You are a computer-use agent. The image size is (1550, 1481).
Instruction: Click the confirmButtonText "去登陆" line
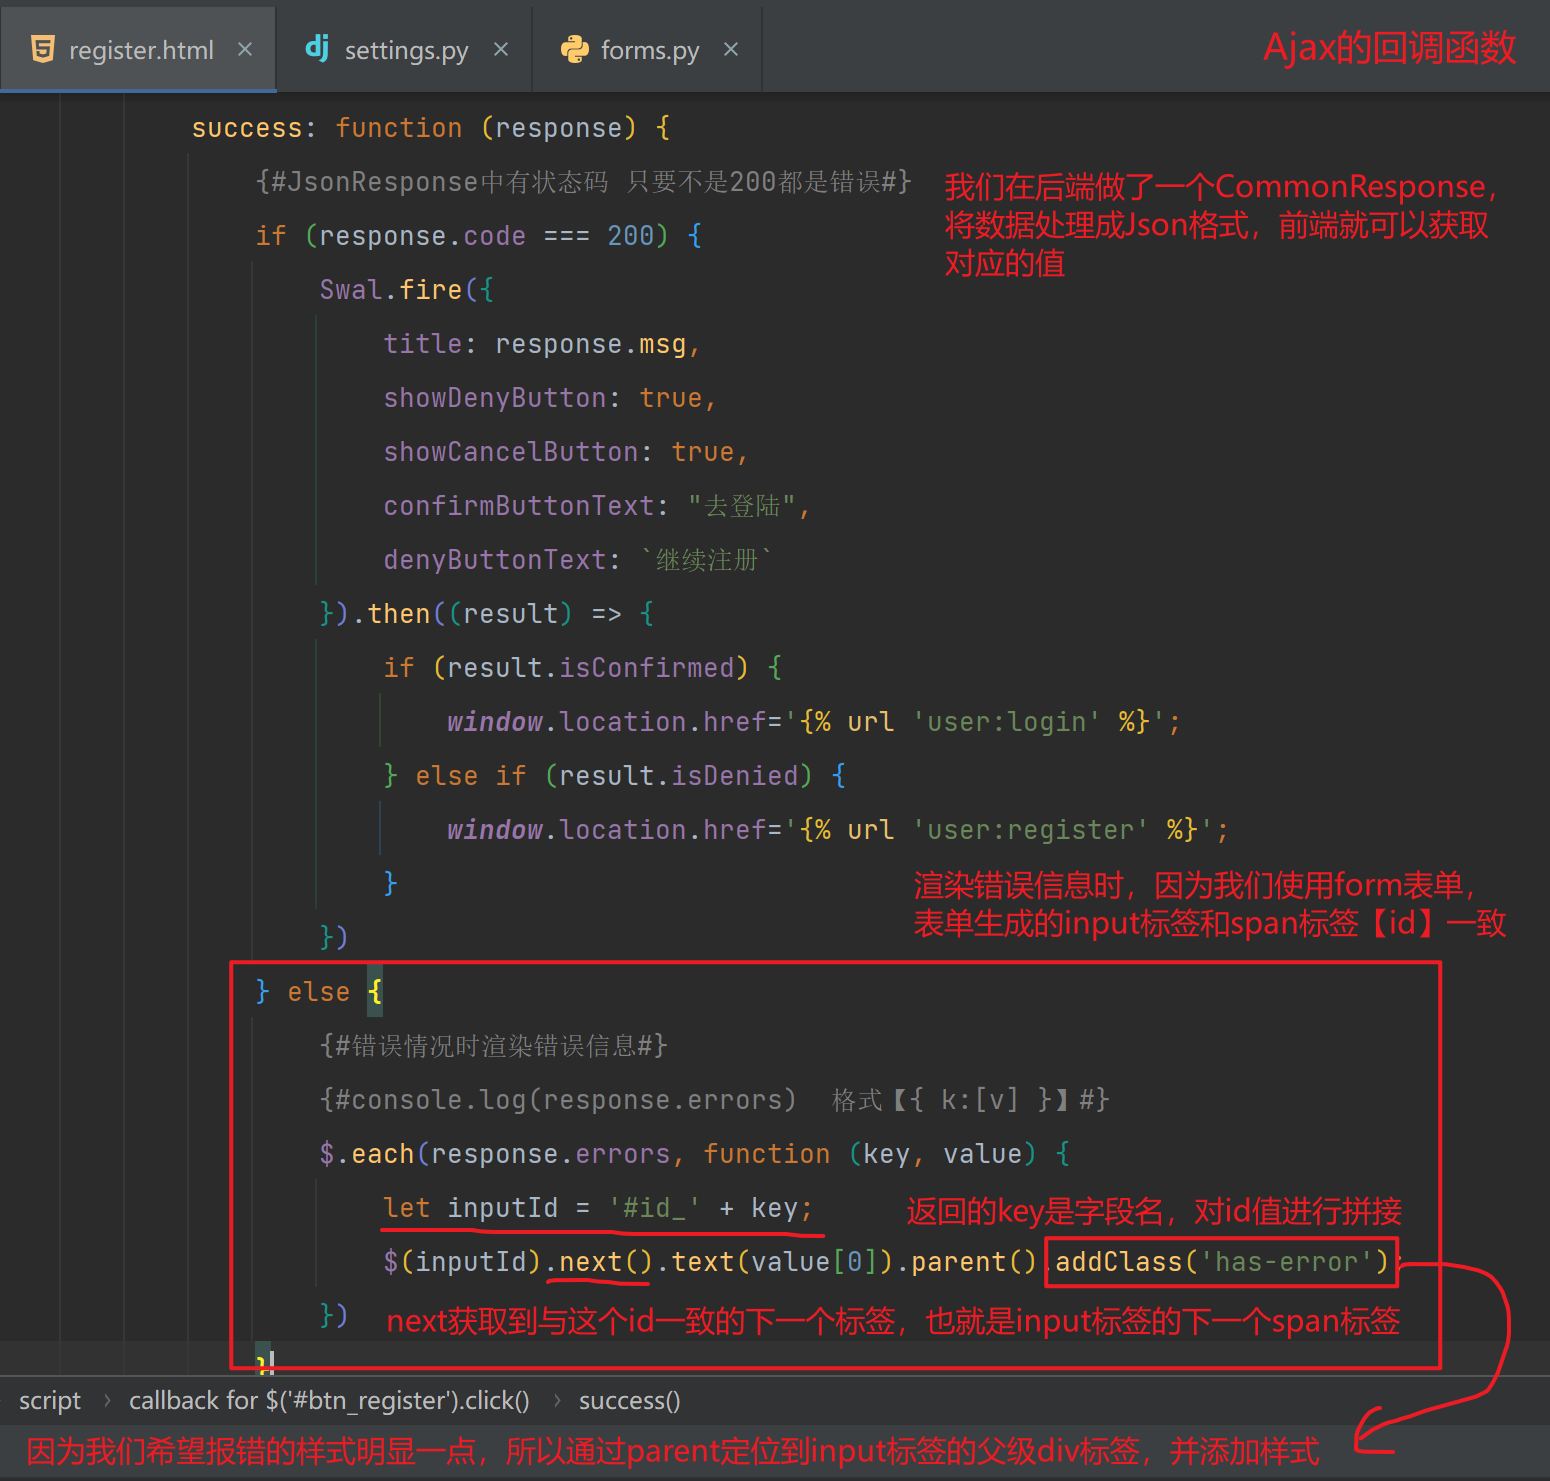pyautogui.click(x=597, y=506)
